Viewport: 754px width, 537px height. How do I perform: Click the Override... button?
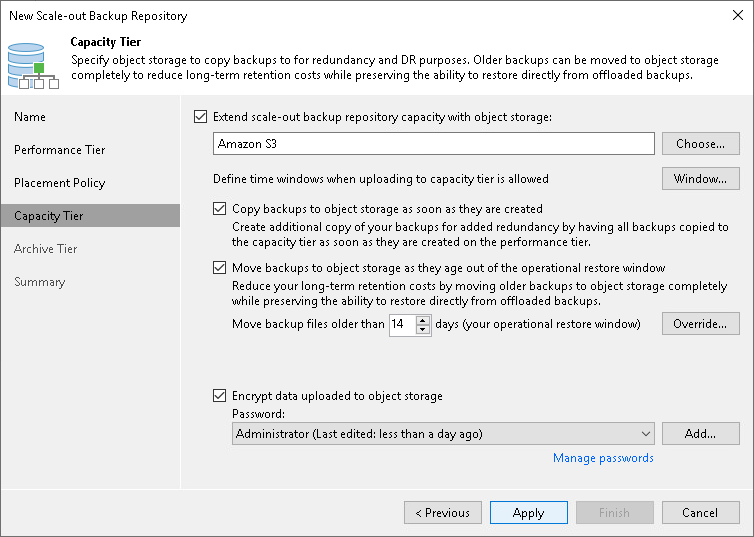pos(701,324)
